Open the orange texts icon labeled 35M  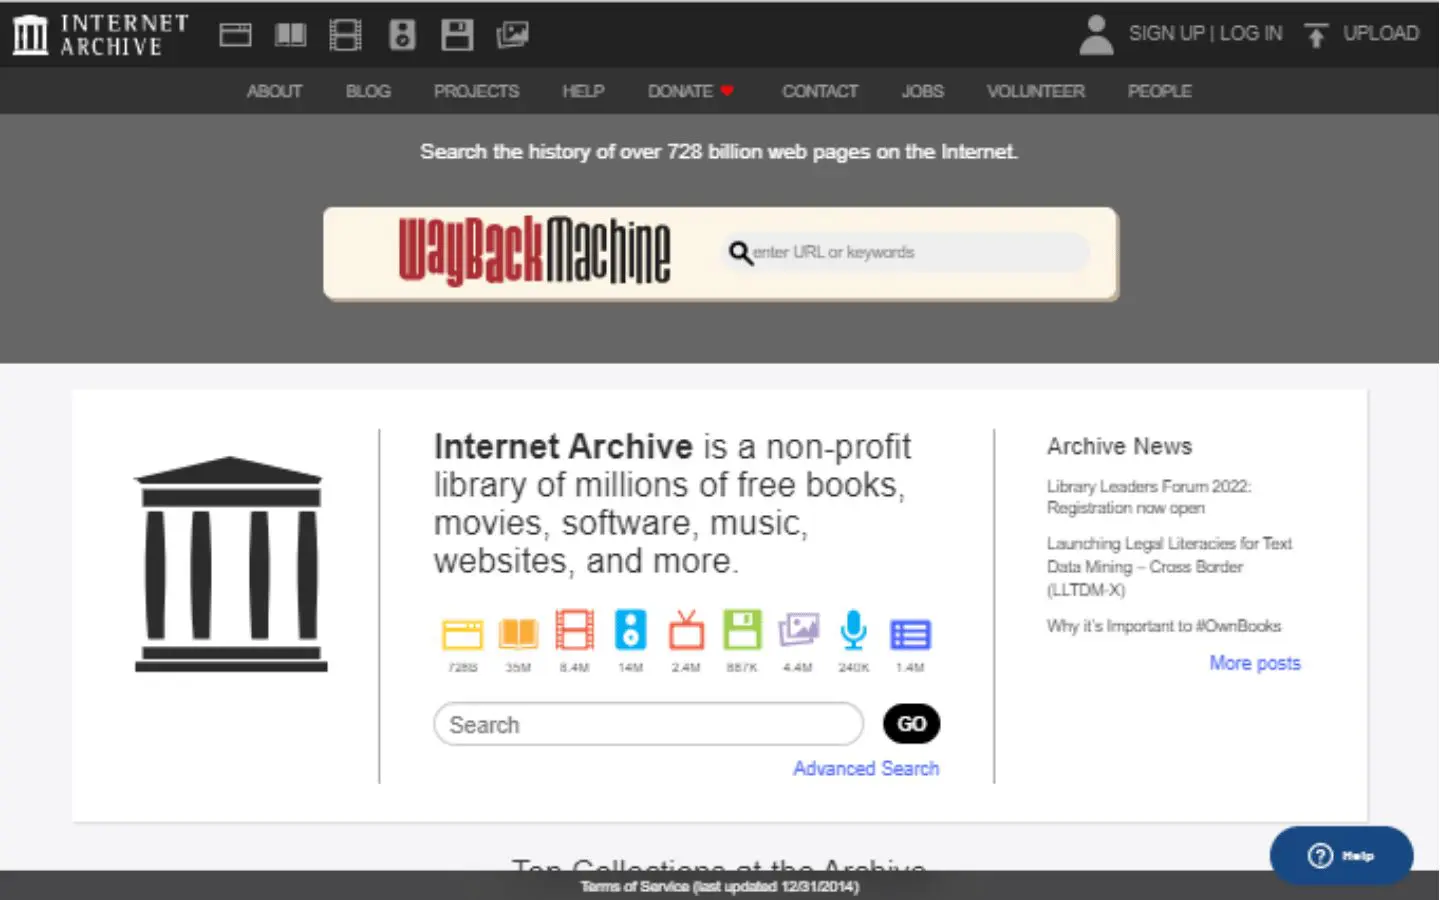[x=518, y=634]
